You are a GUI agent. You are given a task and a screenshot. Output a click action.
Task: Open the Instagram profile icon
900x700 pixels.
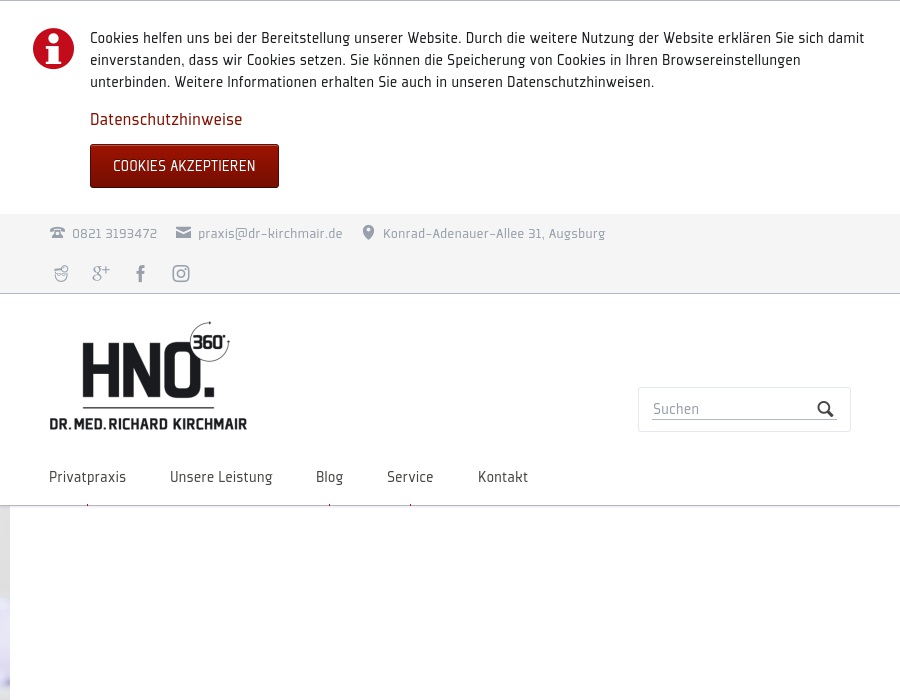(181, 274)
